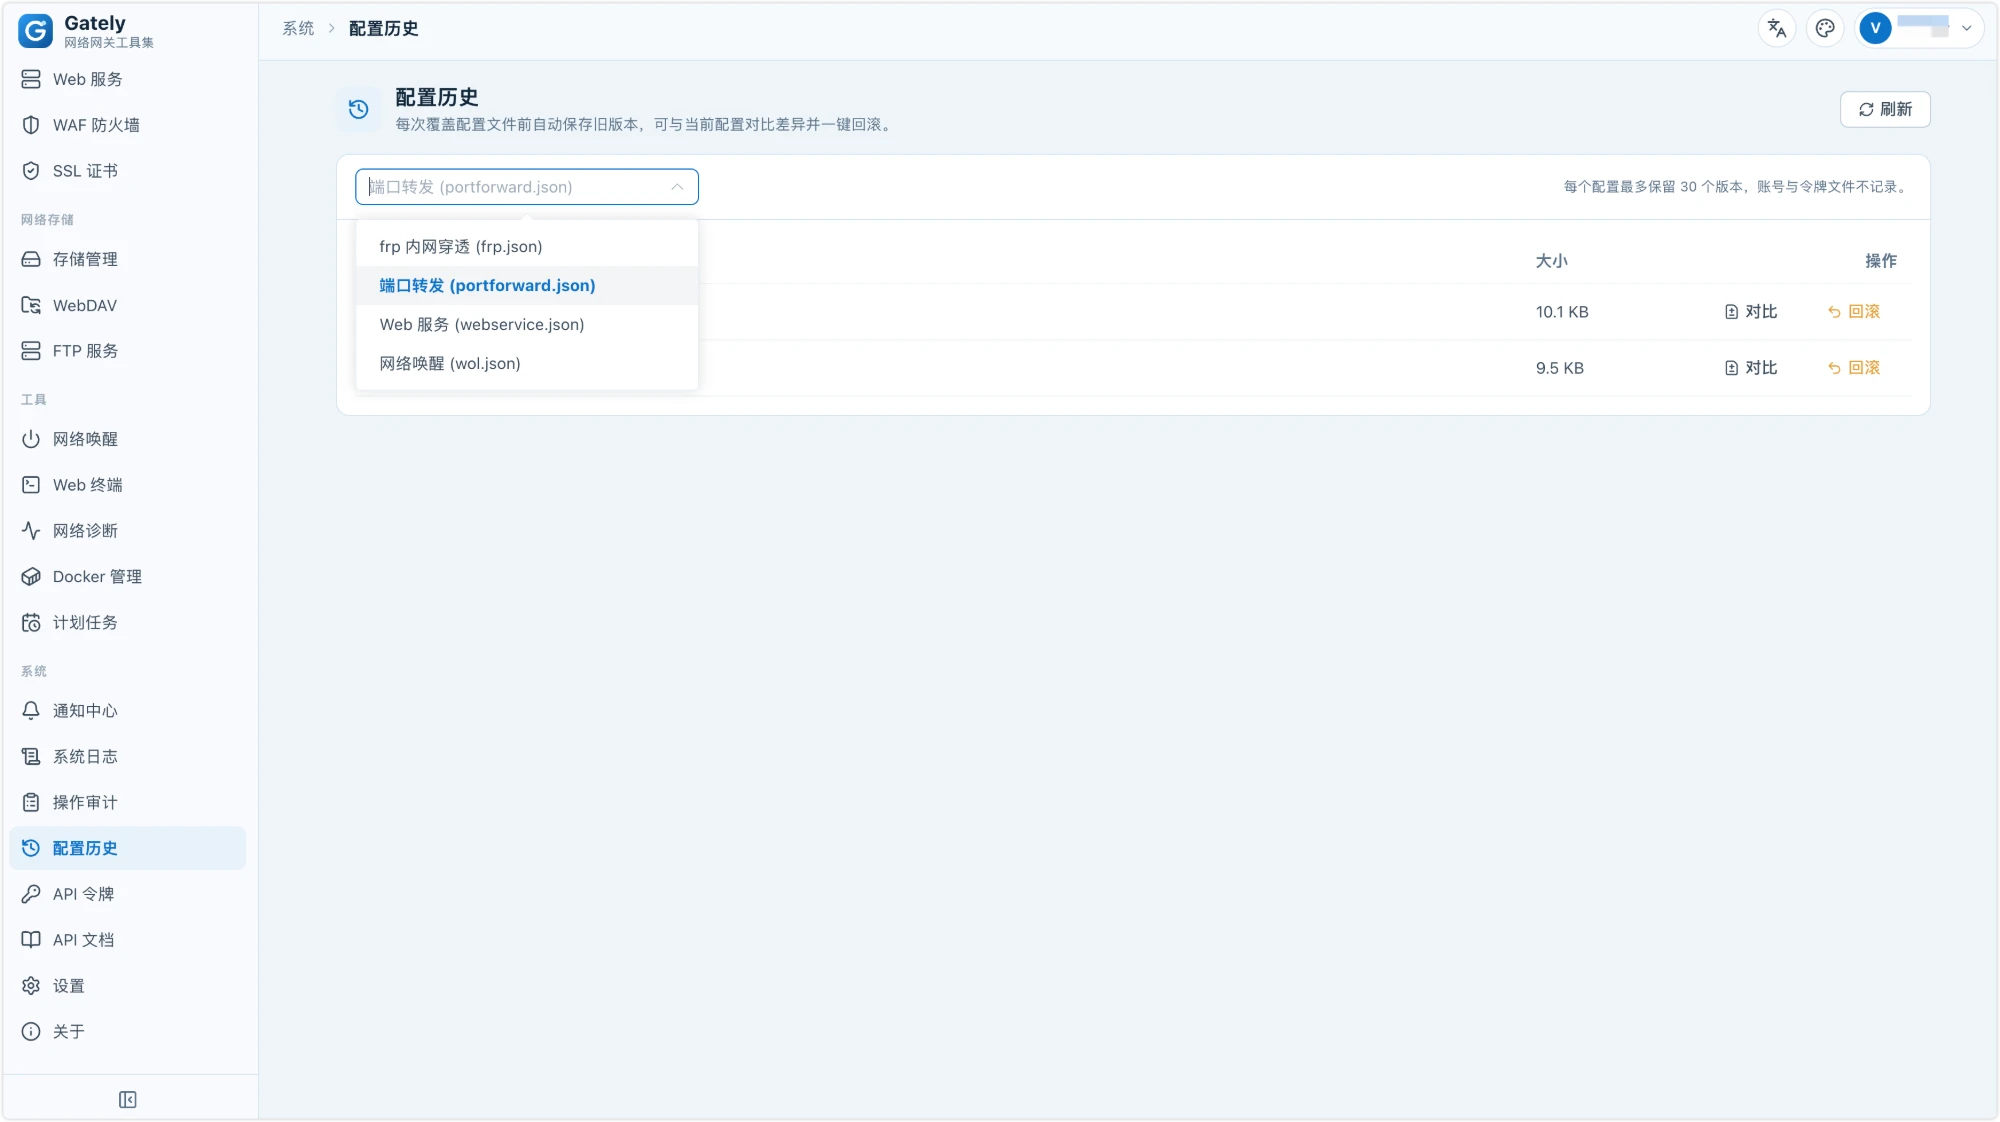Click 对比 for the 9.5 KB version
Image resolution: width=2000 pixels, height=1122 pixels.
[x=1751, y=368]
